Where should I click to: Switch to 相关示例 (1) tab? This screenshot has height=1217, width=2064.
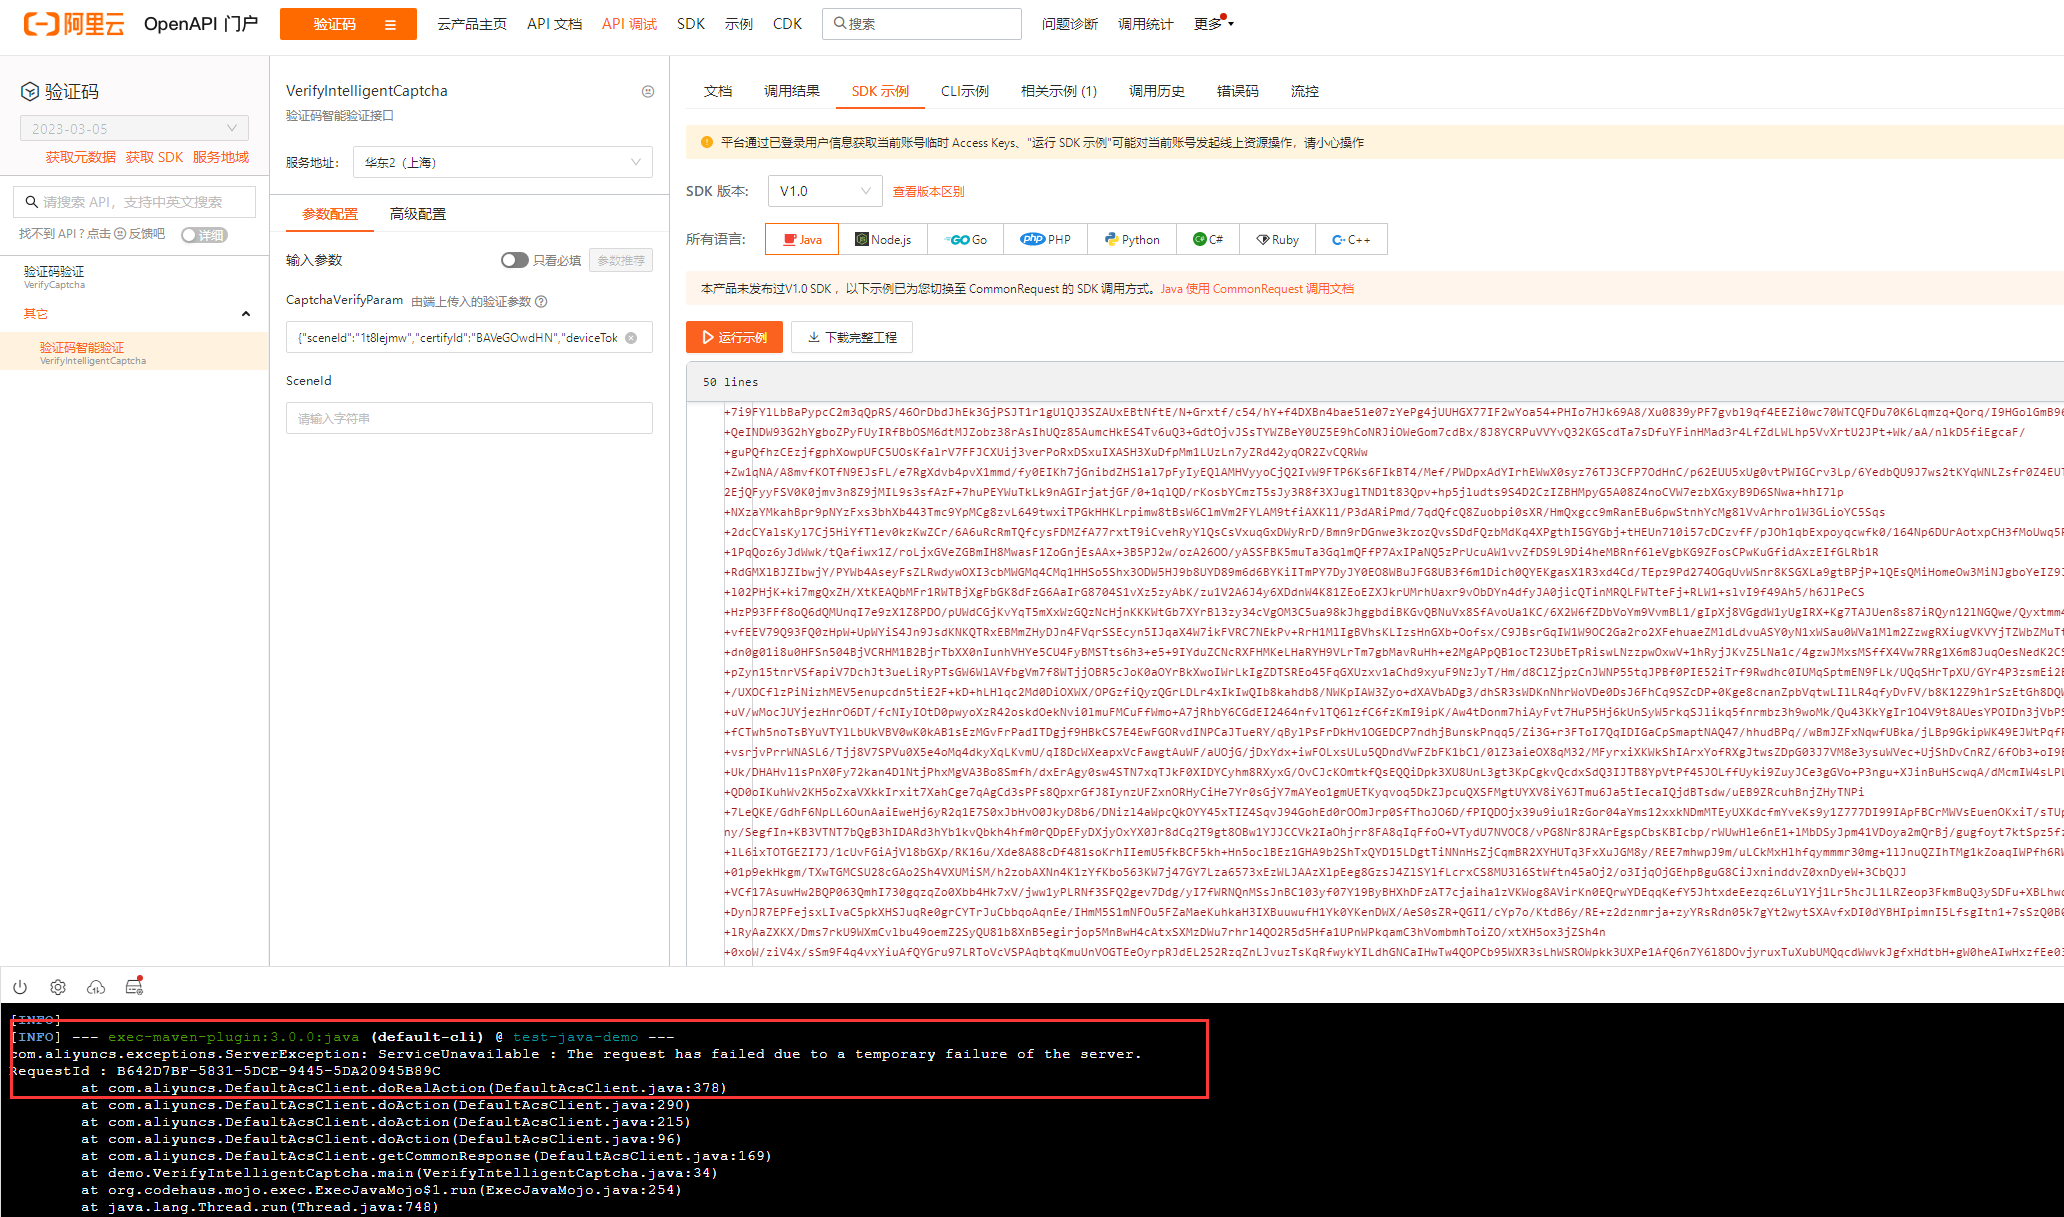coord(1059,91)
